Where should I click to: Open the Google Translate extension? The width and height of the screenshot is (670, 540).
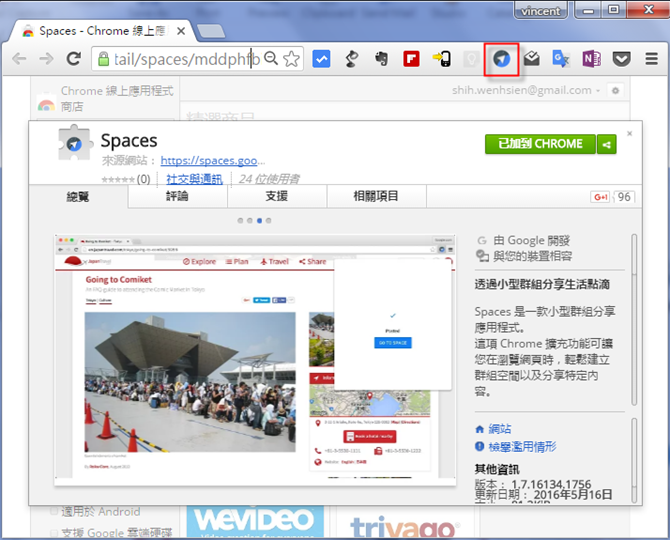(561, 59)
